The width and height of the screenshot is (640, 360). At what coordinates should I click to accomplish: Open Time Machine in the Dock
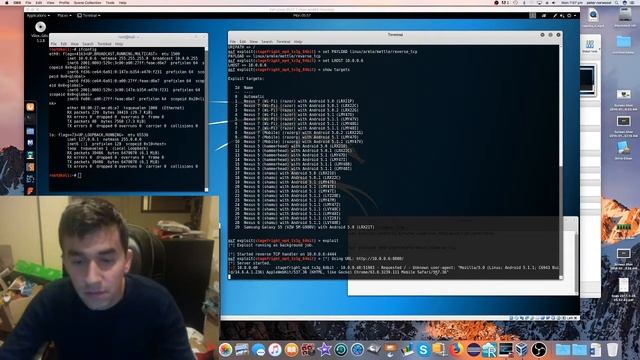click(x=341, y=350)
